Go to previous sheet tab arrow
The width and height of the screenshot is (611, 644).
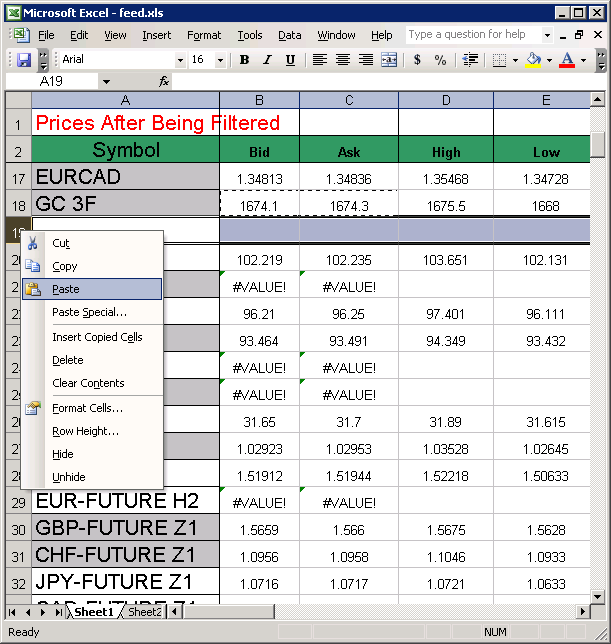click(28, 612)
